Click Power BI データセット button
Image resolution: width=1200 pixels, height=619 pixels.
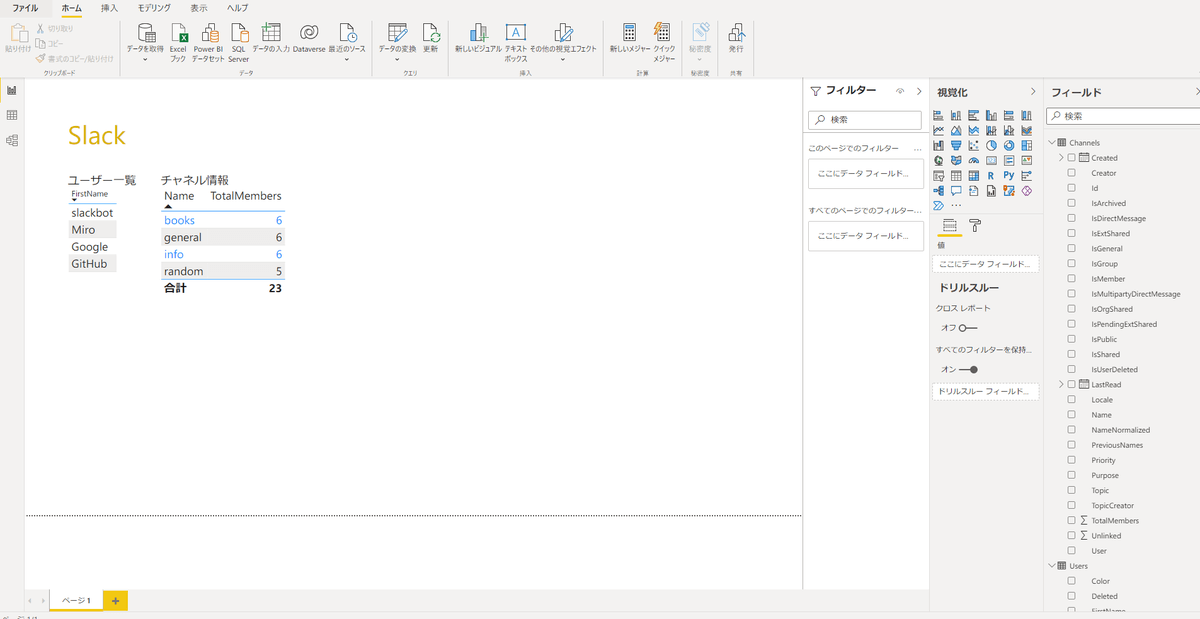(x=208, y=41)
